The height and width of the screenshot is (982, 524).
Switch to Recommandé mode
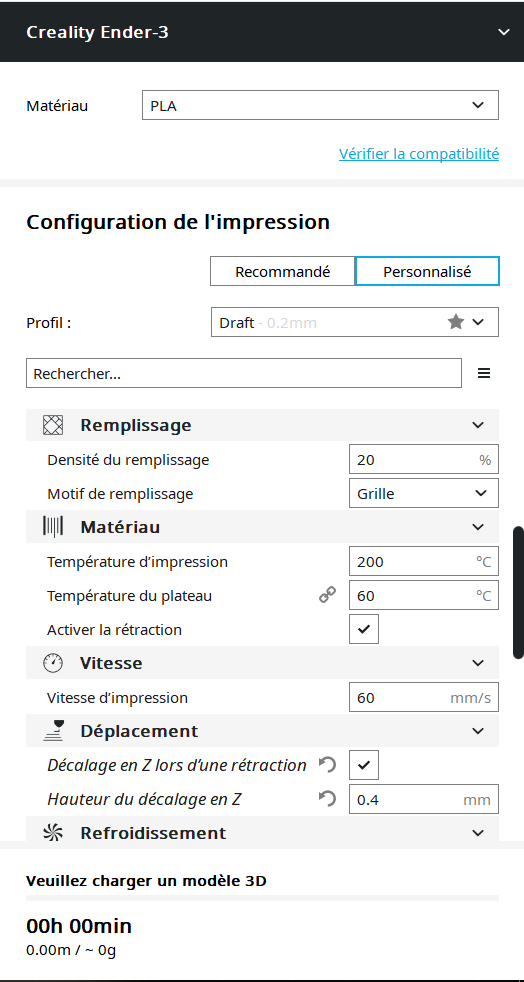coord(282,272)
